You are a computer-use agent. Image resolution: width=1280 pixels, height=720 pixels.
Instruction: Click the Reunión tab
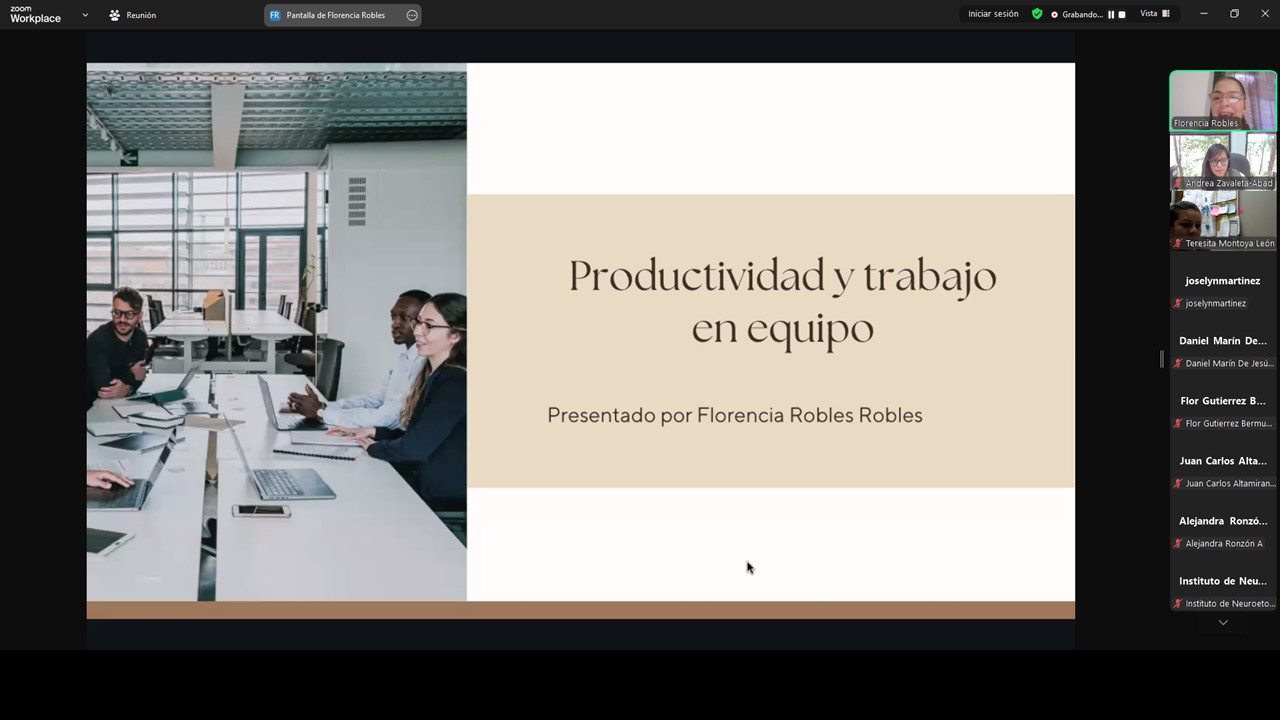(x=132, y=15)
